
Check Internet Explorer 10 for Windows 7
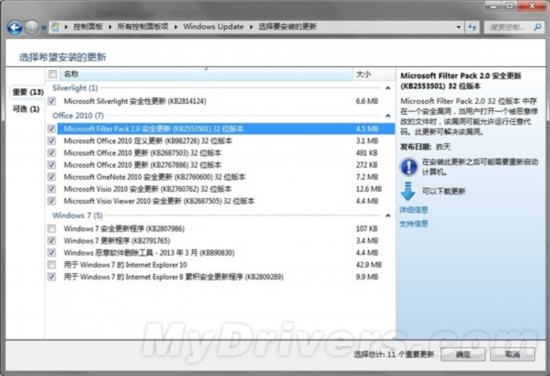52,264
